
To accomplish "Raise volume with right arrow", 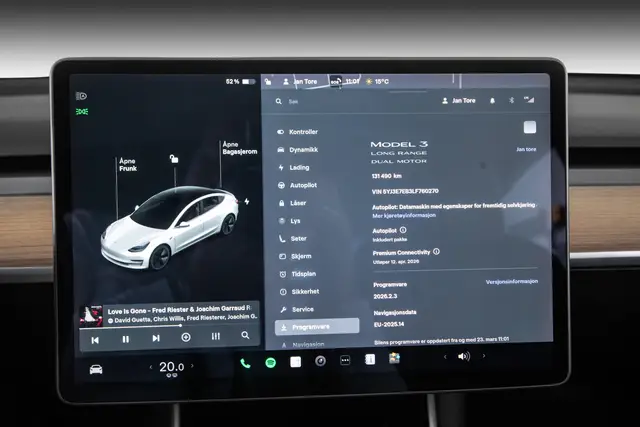I will (x=484, y=356).
